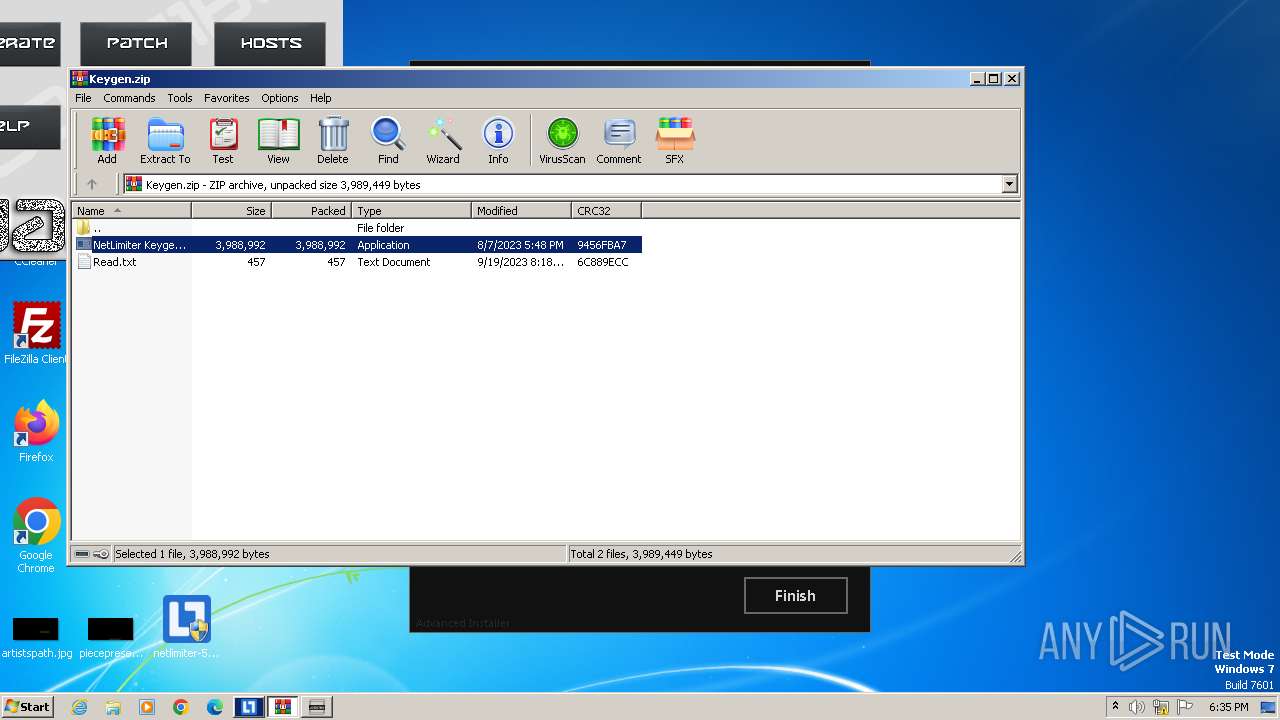The width and height of the screenshot is (1280, 720).
Task: Open the Help menu
Action: pyautogui.click(x=320, y=98)
